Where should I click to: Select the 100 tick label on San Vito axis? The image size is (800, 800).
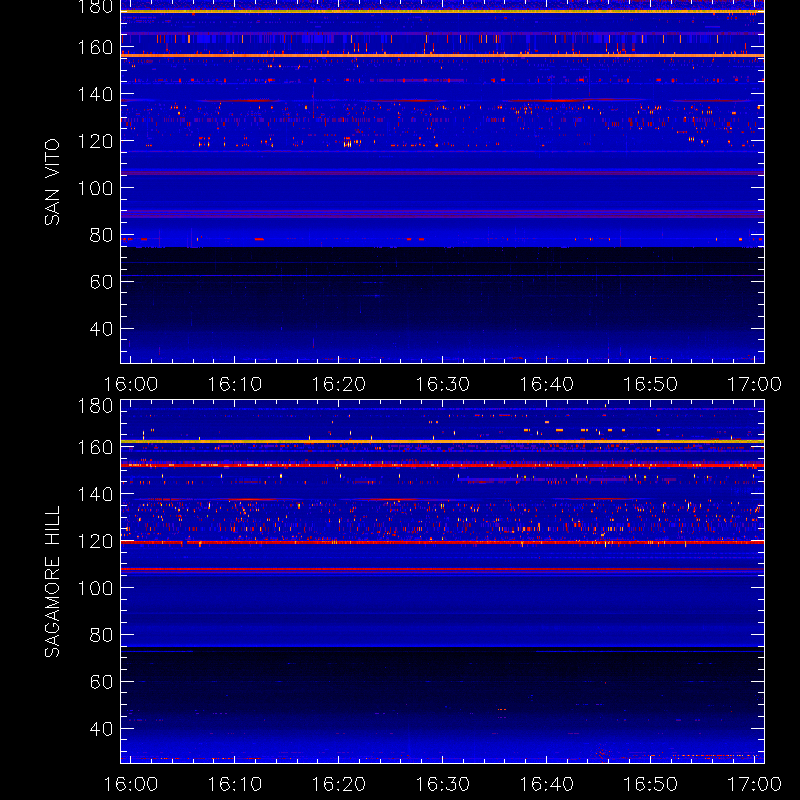coord(95,188)
